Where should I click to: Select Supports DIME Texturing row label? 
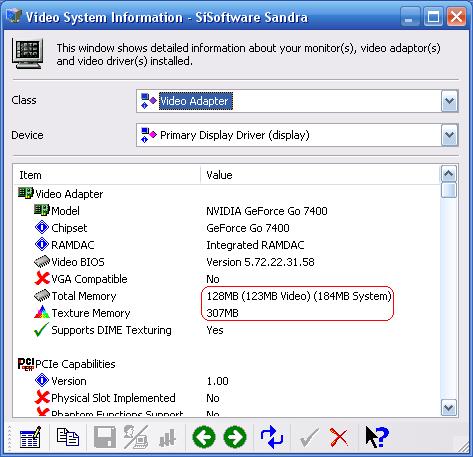coord(111,330)
